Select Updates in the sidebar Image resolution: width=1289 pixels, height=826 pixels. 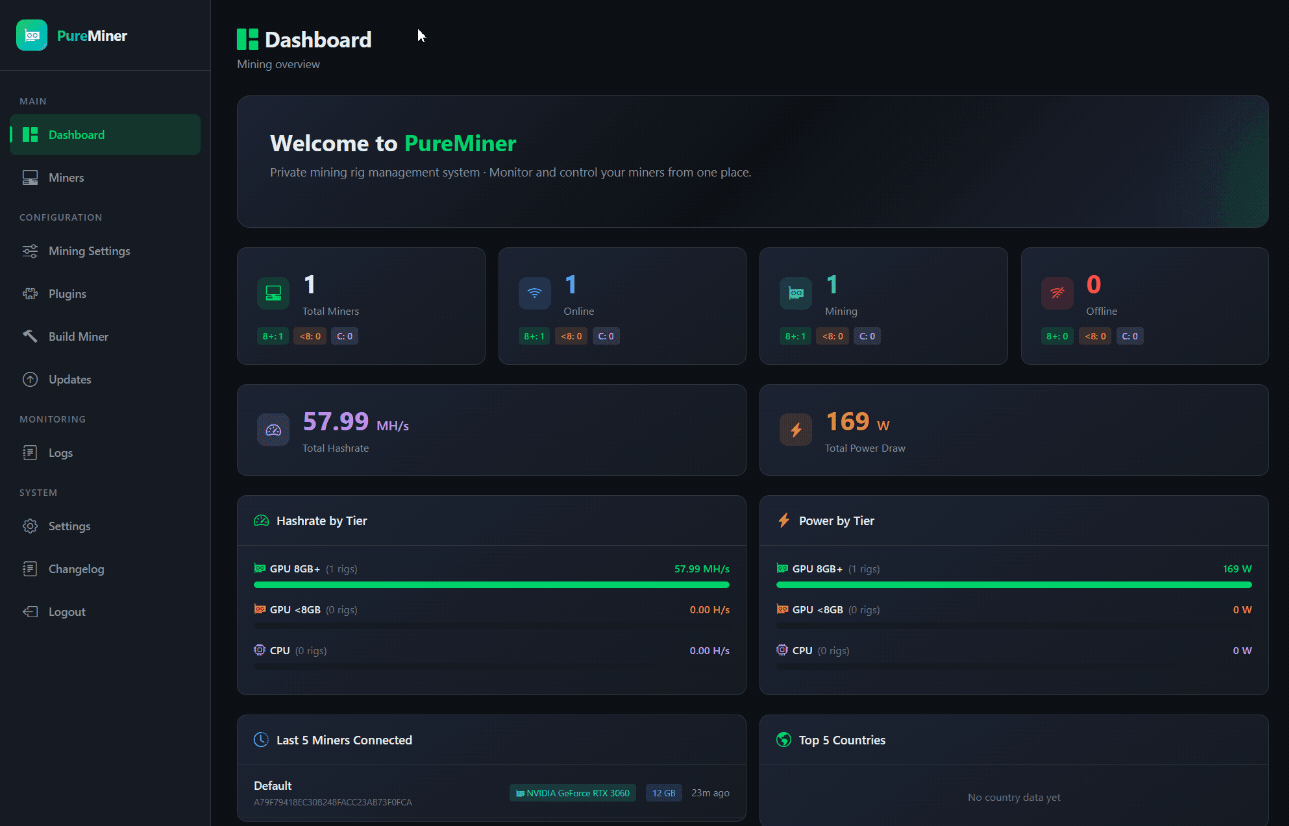pyautogui.click(x=105, y=380)
